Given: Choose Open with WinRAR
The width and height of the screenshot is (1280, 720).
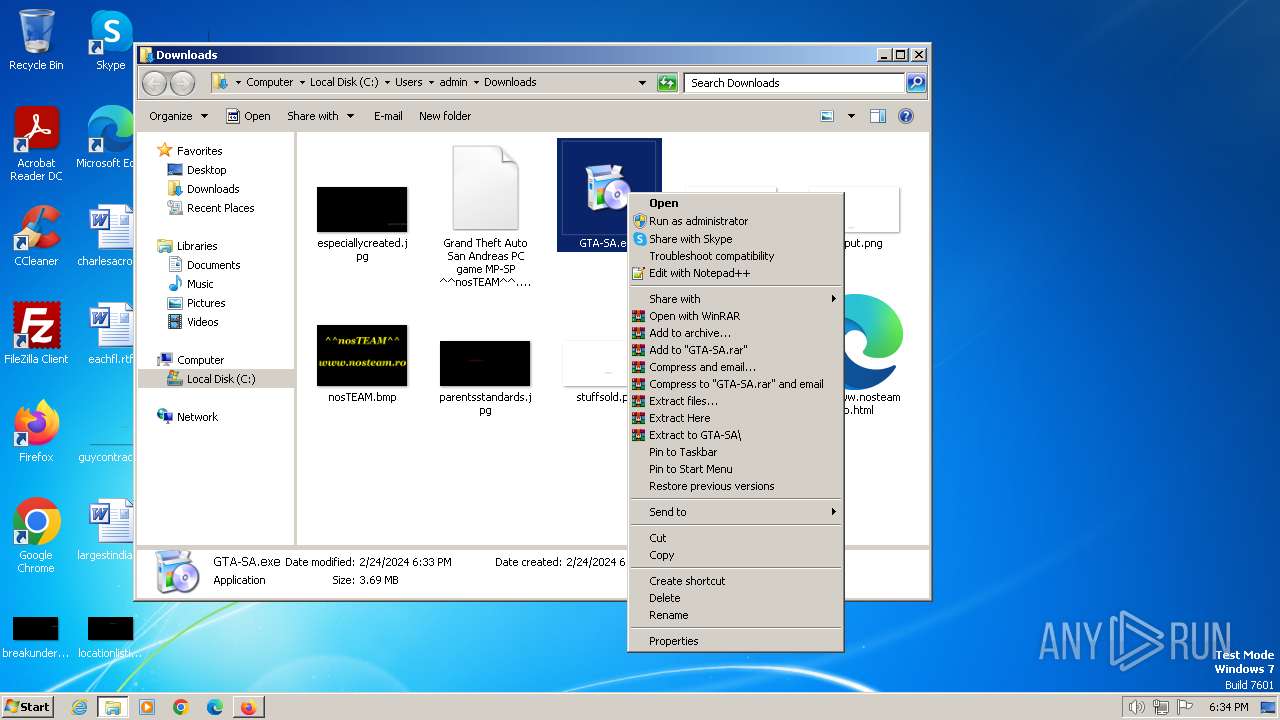Looking at the screenshot, I should (736, 316).
